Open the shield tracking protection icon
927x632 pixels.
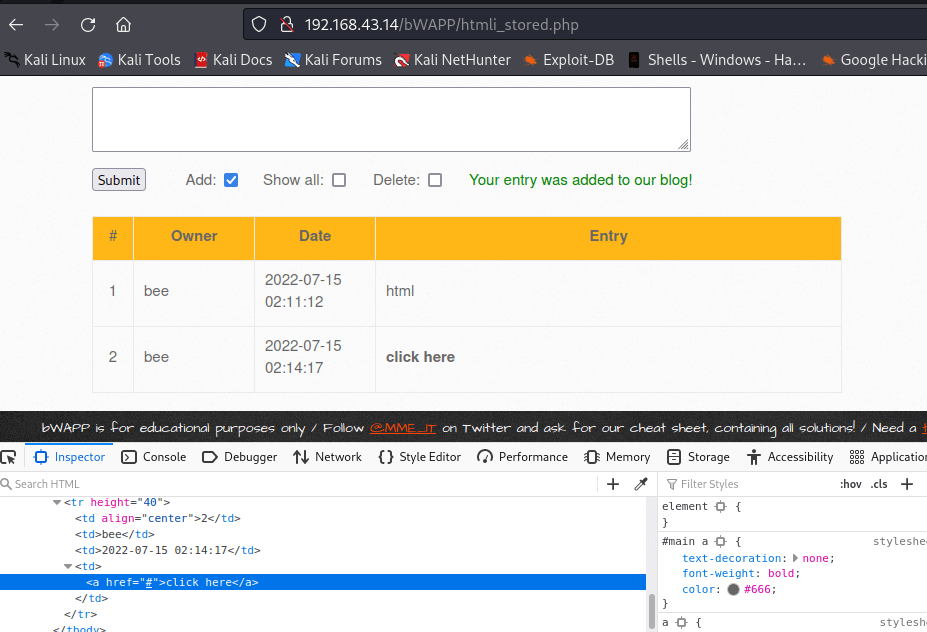point(257,23)
